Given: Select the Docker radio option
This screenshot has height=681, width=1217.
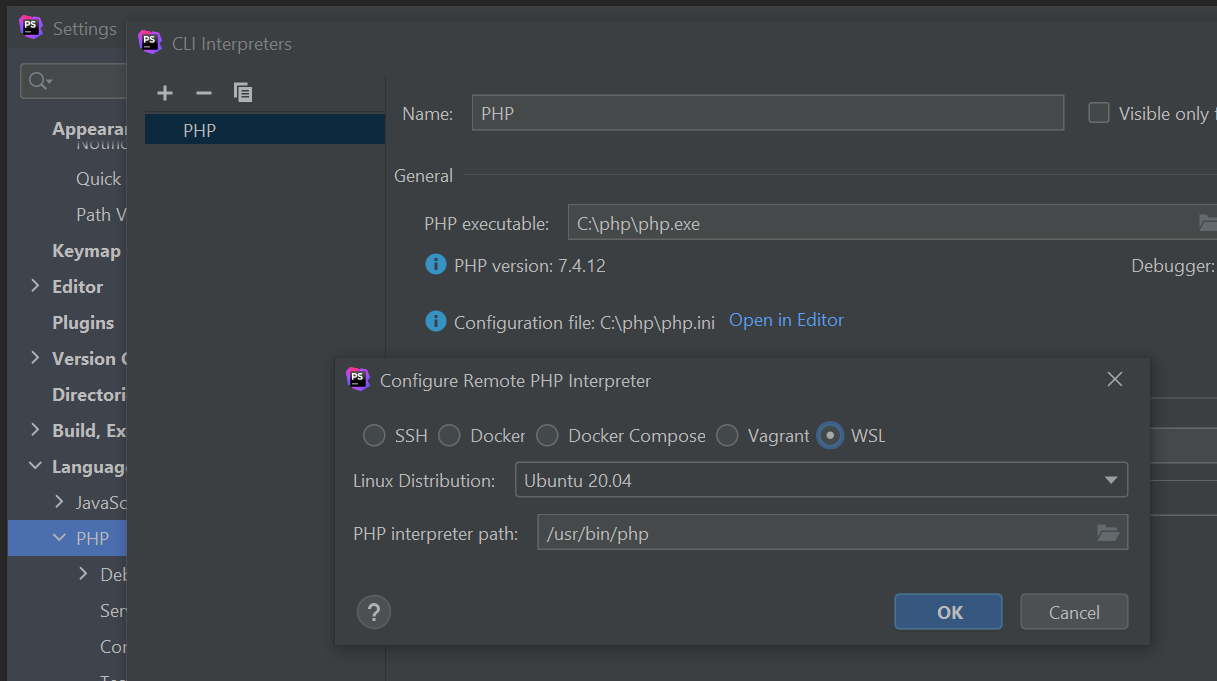Looking at the screenshot, I should pyautogui.click(x=449, y=436).
